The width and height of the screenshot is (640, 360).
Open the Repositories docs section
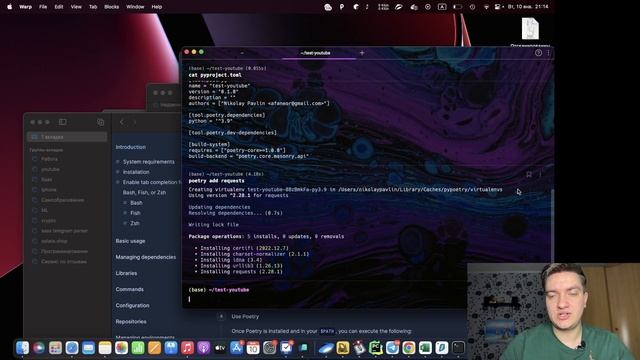coord(131,322)
